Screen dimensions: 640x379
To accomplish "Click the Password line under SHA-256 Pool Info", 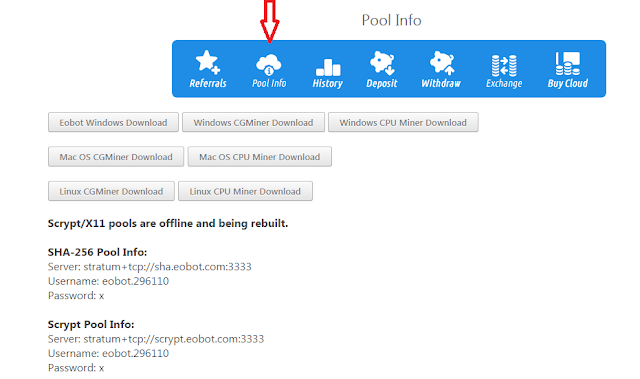I will click(x=76, y=295).
